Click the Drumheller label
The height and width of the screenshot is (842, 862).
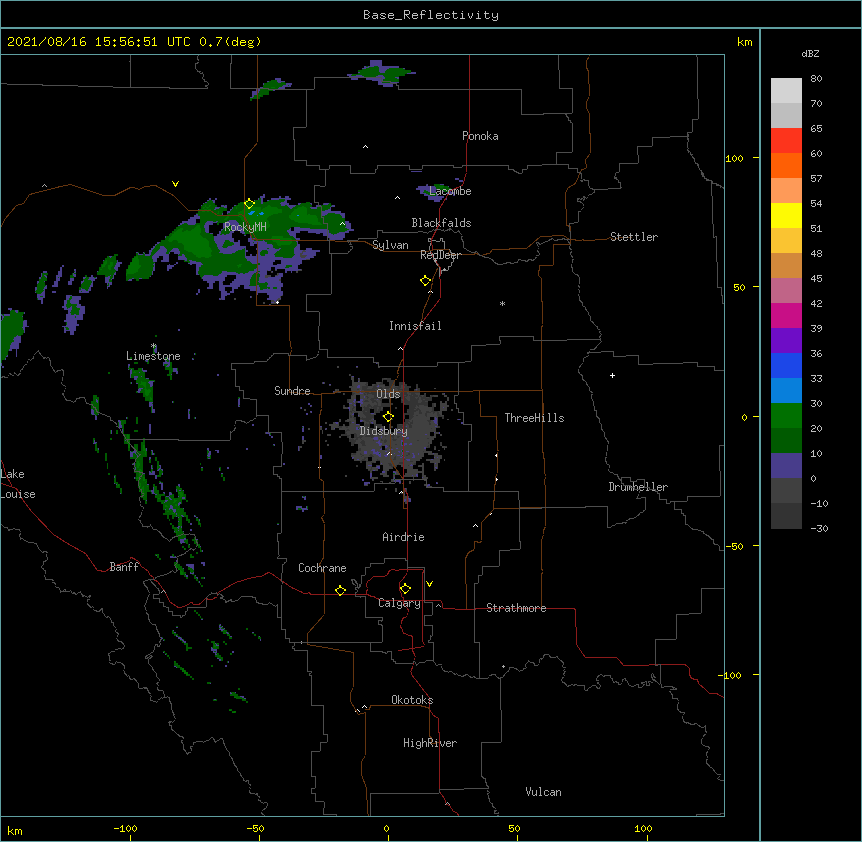pyautogui.click(x=638, y=487)
